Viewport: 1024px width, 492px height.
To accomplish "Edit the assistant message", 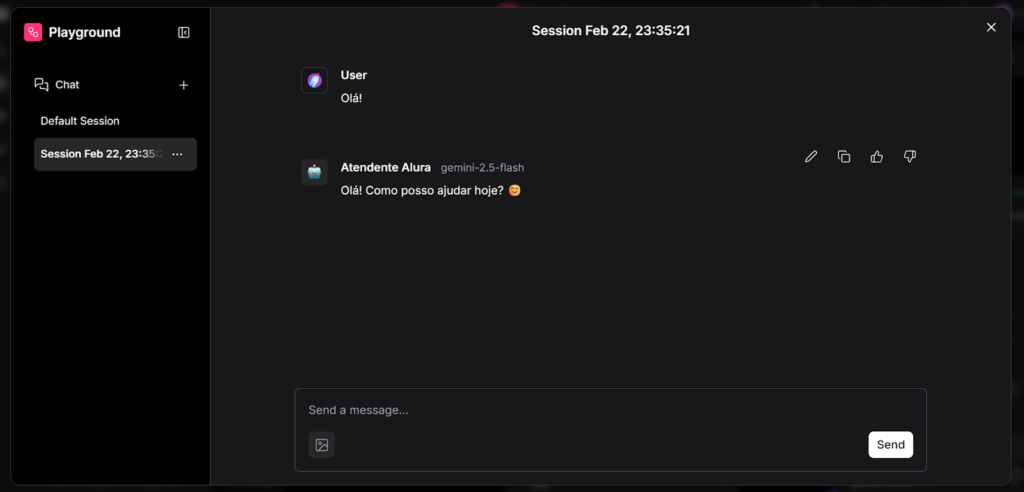I will point(811,156).
